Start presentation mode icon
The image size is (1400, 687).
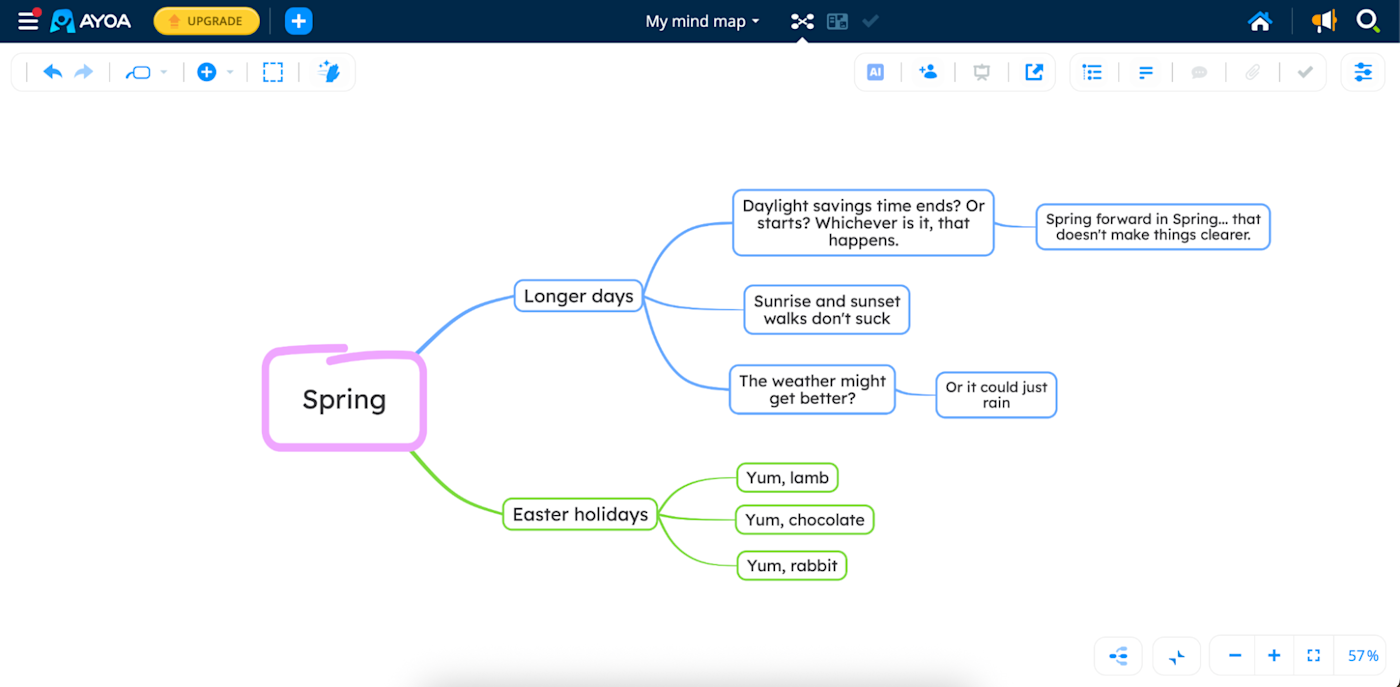pyautogui.click(x=982, y=72)
